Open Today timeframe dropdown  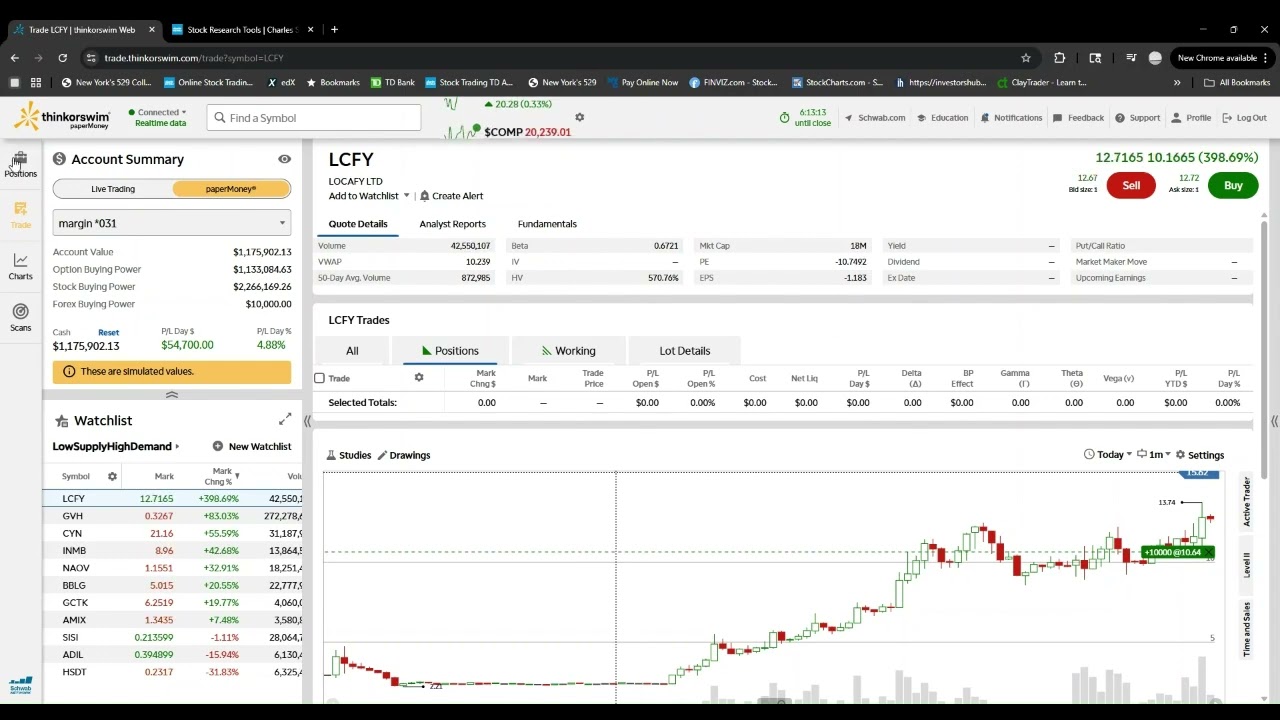pyautogui.click(x=1108, y=455)
